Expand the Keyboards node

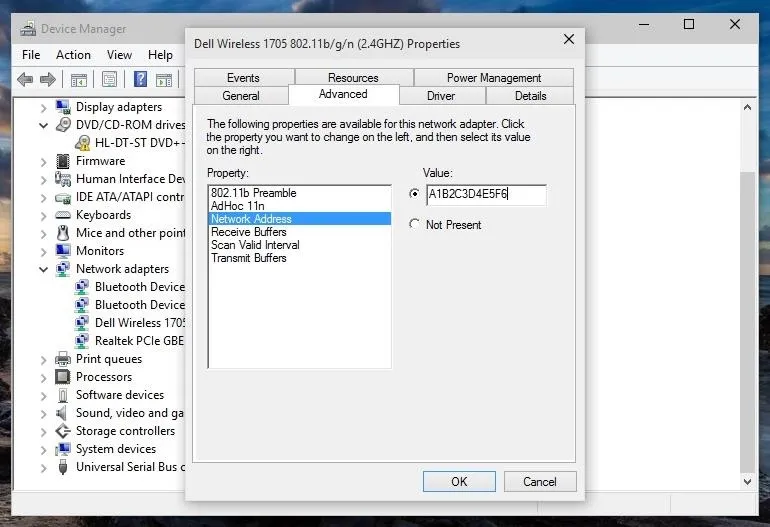pos(44,216)
